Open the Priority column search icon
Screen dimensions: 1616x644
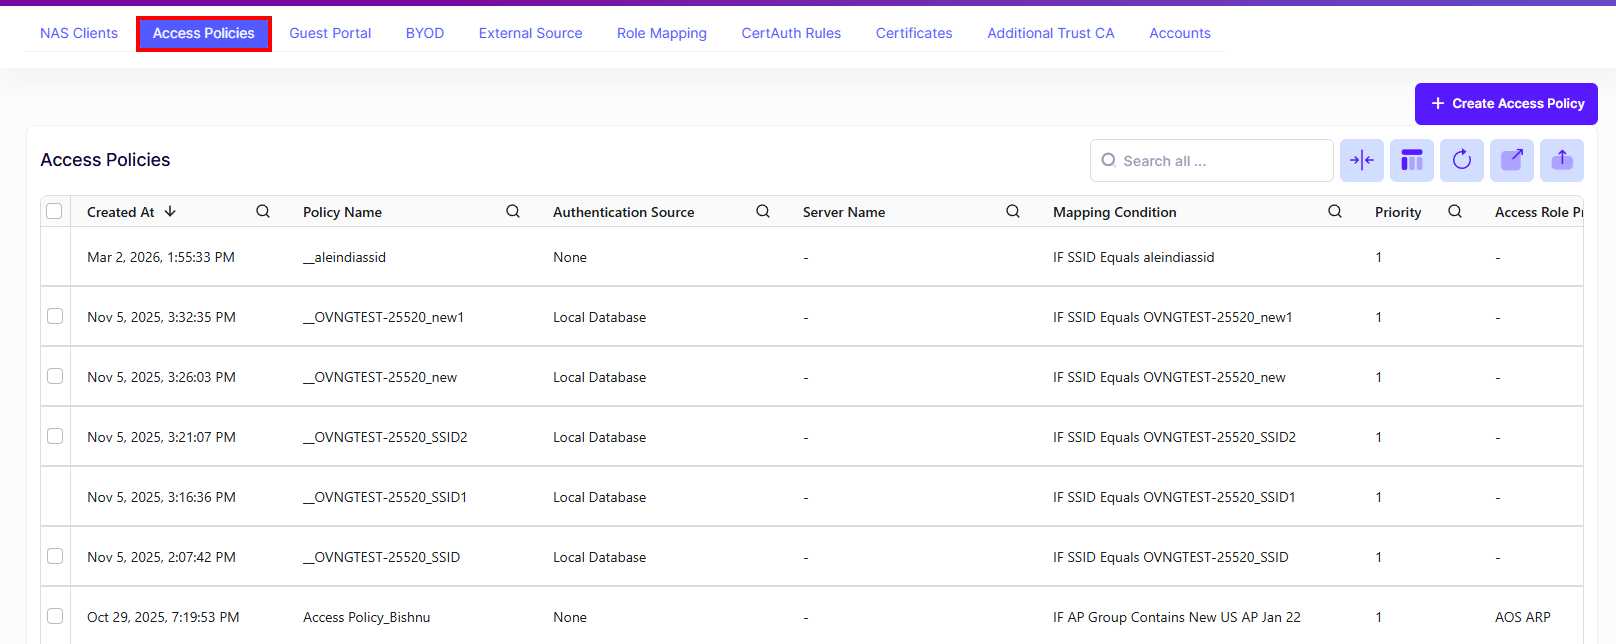1455,211
